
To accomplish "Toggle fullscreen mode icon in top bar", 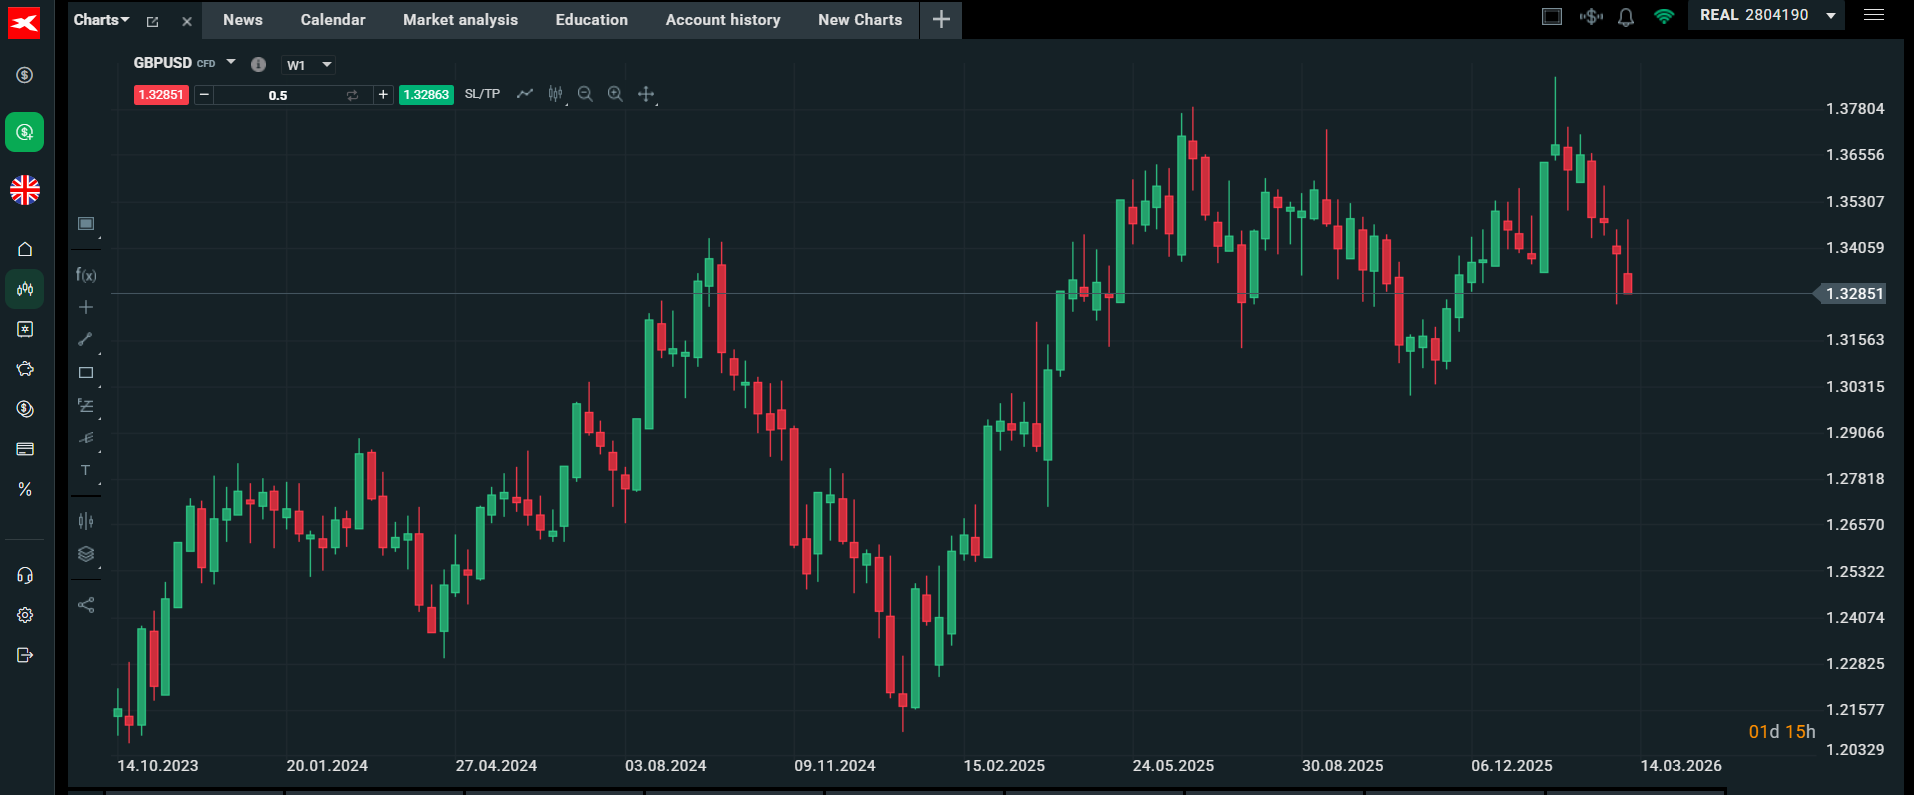I will (x=1552, y=17).
